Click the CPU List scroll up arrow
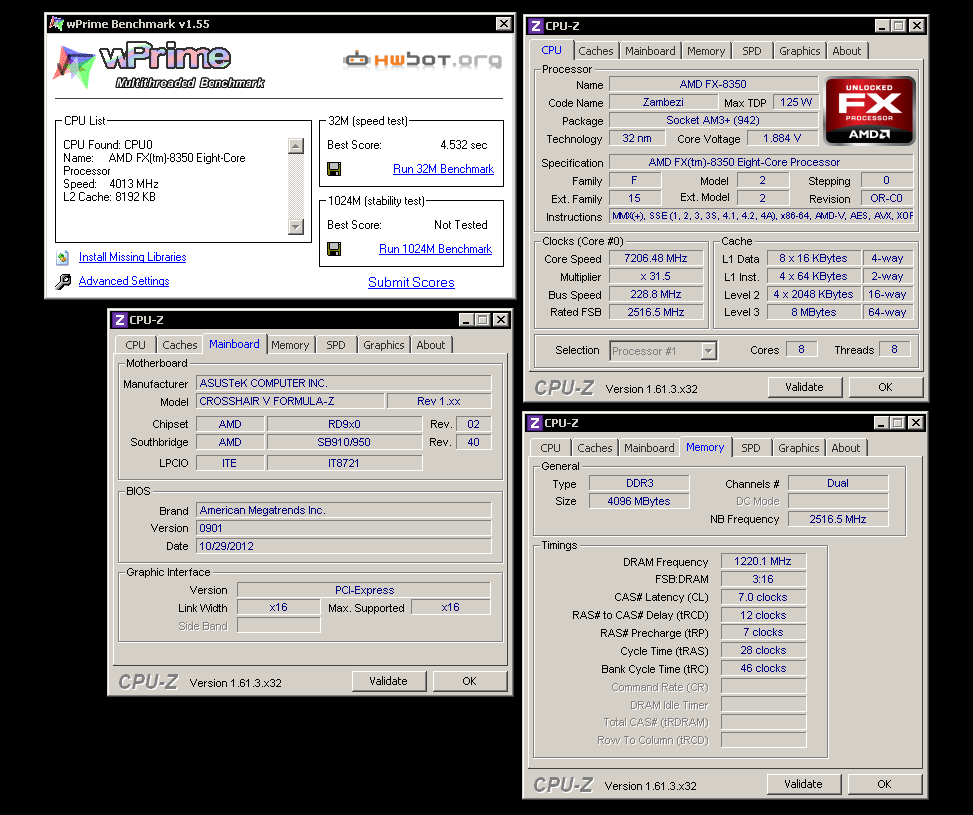 (296, 146)
